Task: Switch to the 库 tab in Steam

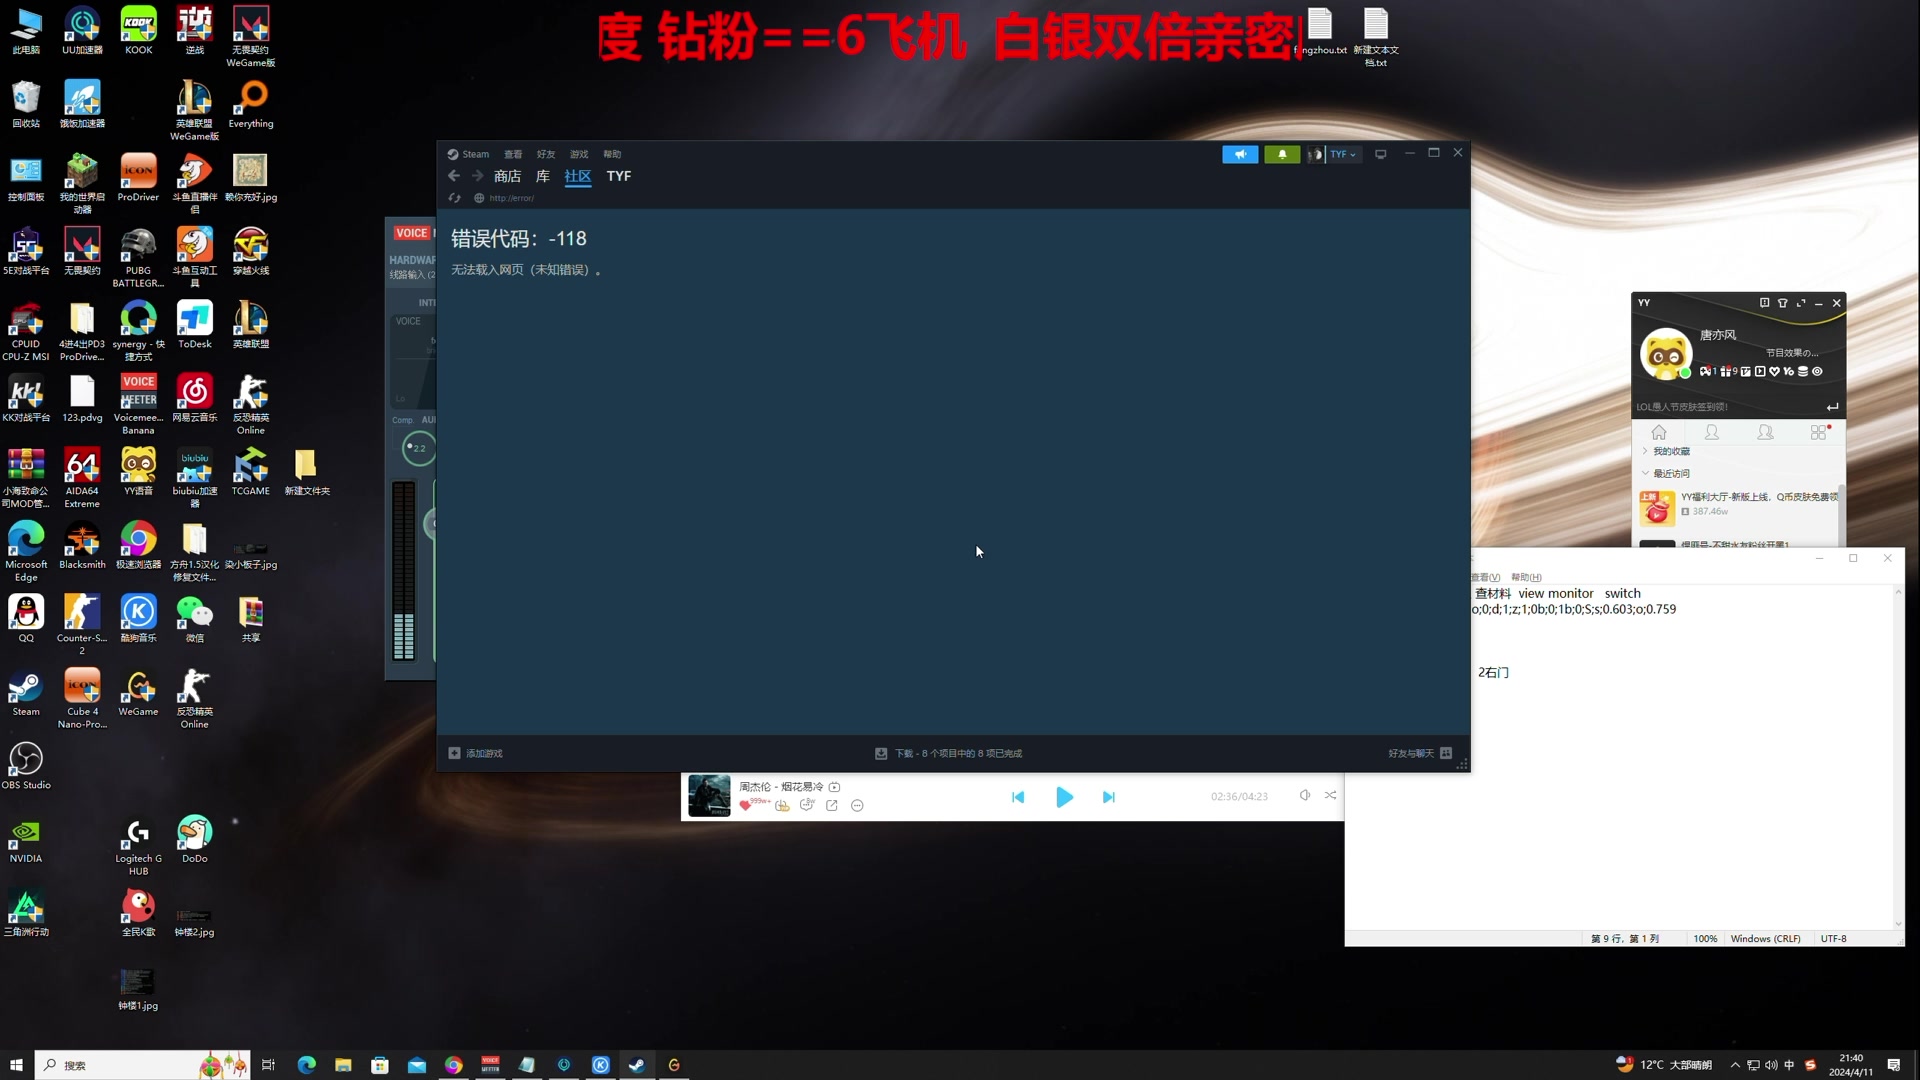Action: [542, 176]
